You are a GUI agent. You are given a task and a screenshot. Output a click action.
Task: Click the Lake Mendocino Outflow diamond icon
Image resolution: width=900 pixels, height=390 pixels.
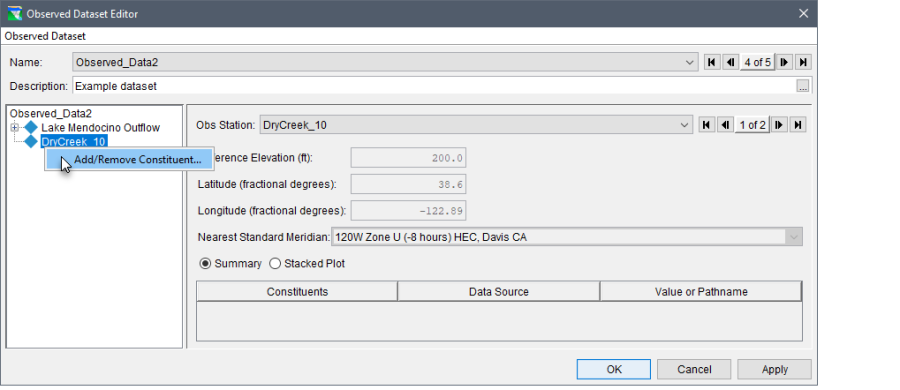coord(31,128)
